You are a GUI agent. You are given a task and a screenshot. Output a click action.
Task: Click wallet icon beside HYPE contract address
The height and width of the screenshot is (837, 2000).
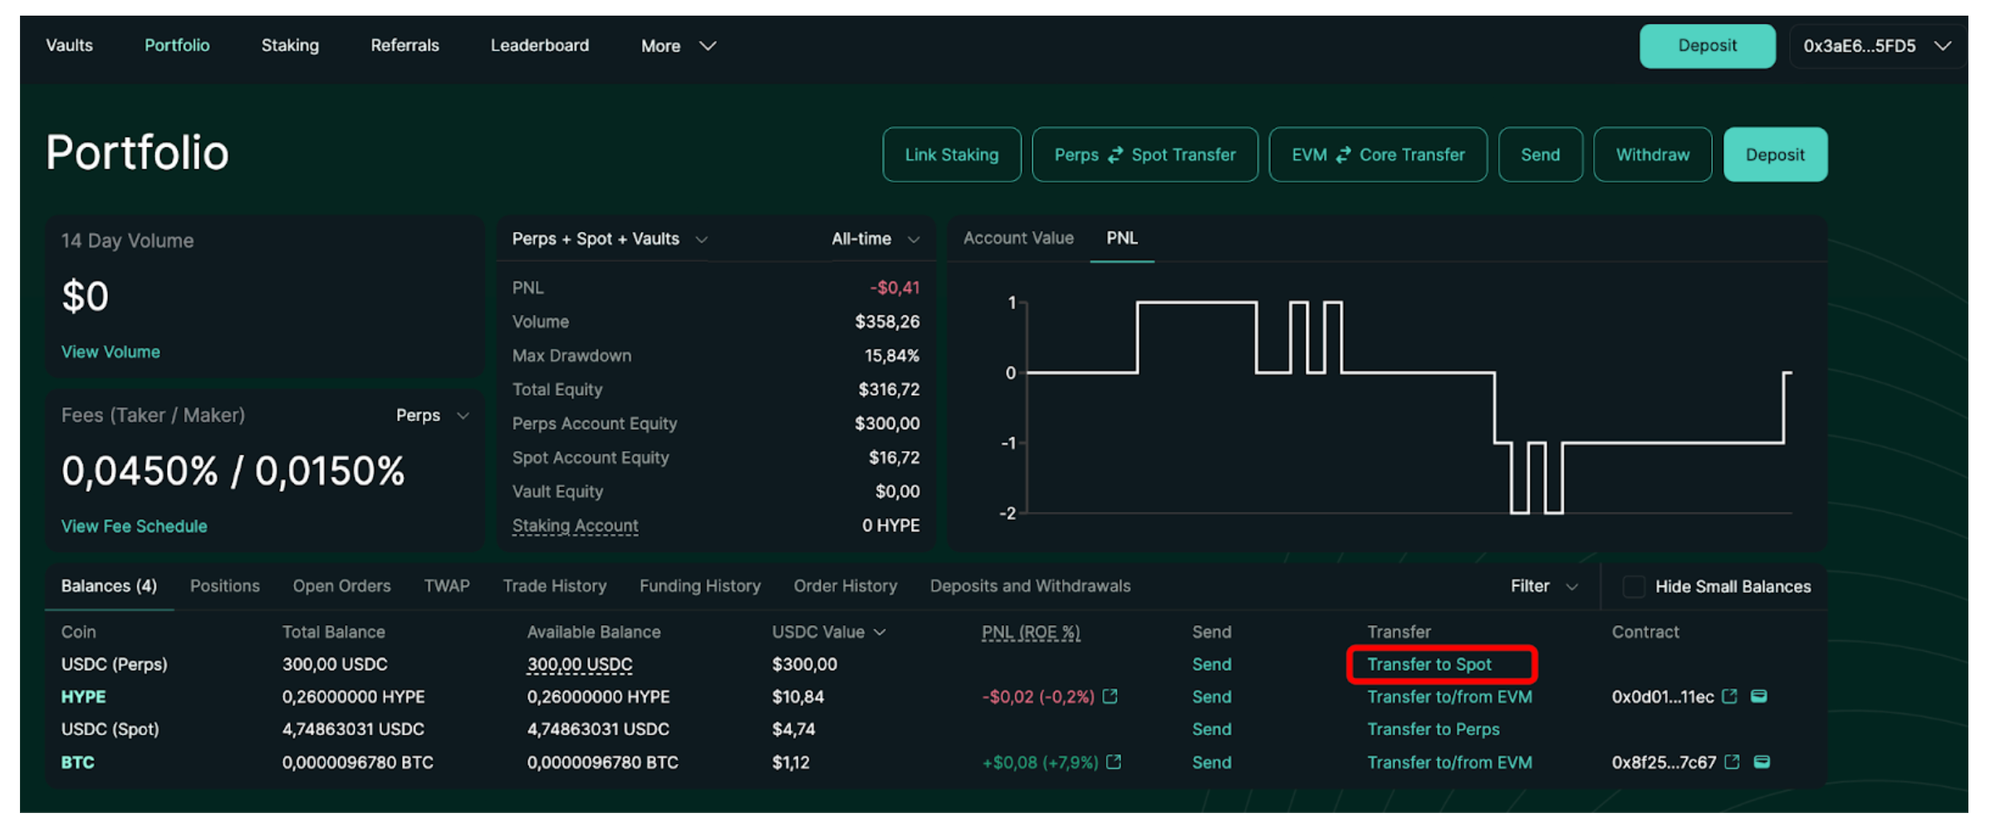point(1759,697)
